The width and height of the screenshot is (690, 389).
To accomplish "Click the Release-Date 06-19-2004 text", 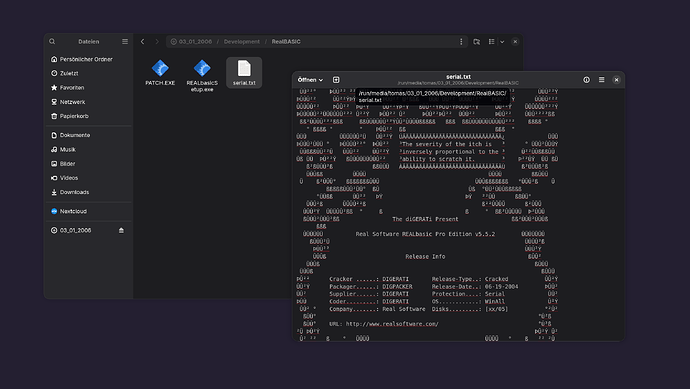I will [x=475, y=286].
